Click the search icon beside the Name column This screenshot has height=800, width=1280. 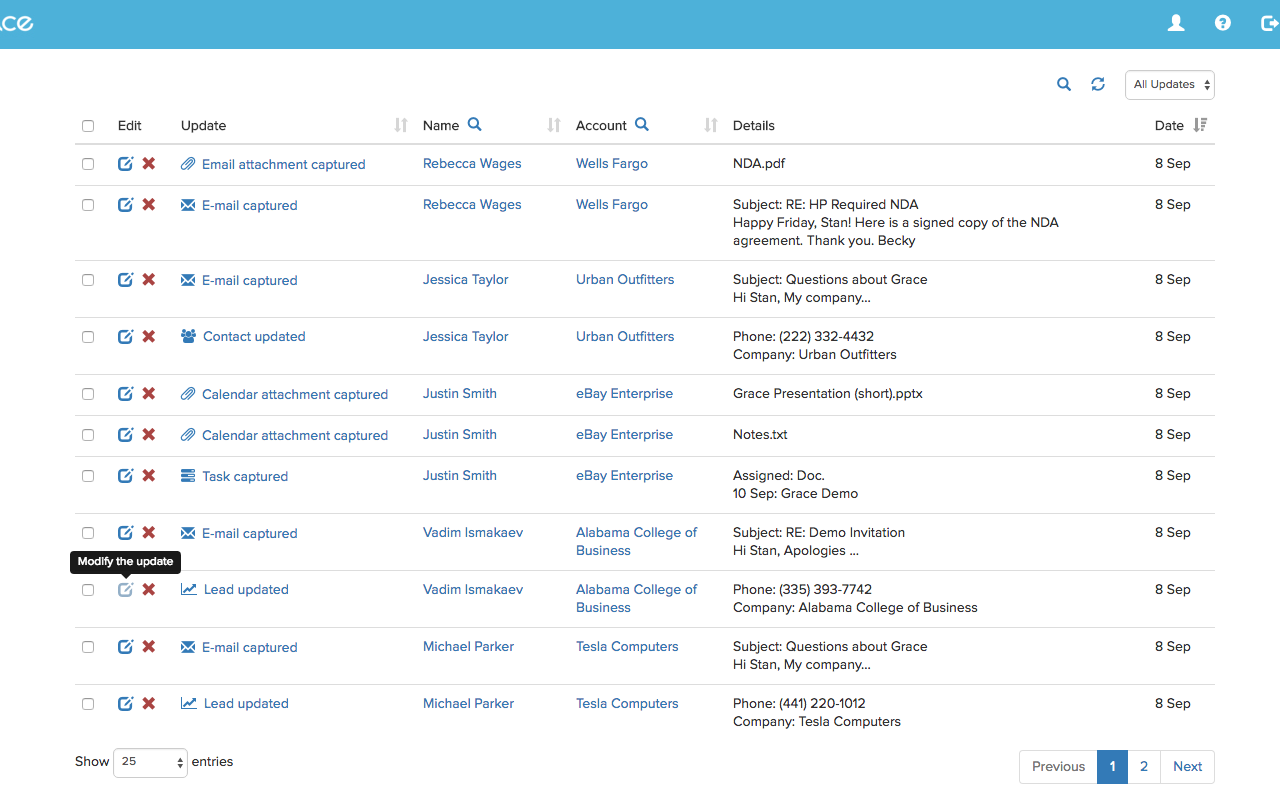(475, 124)
